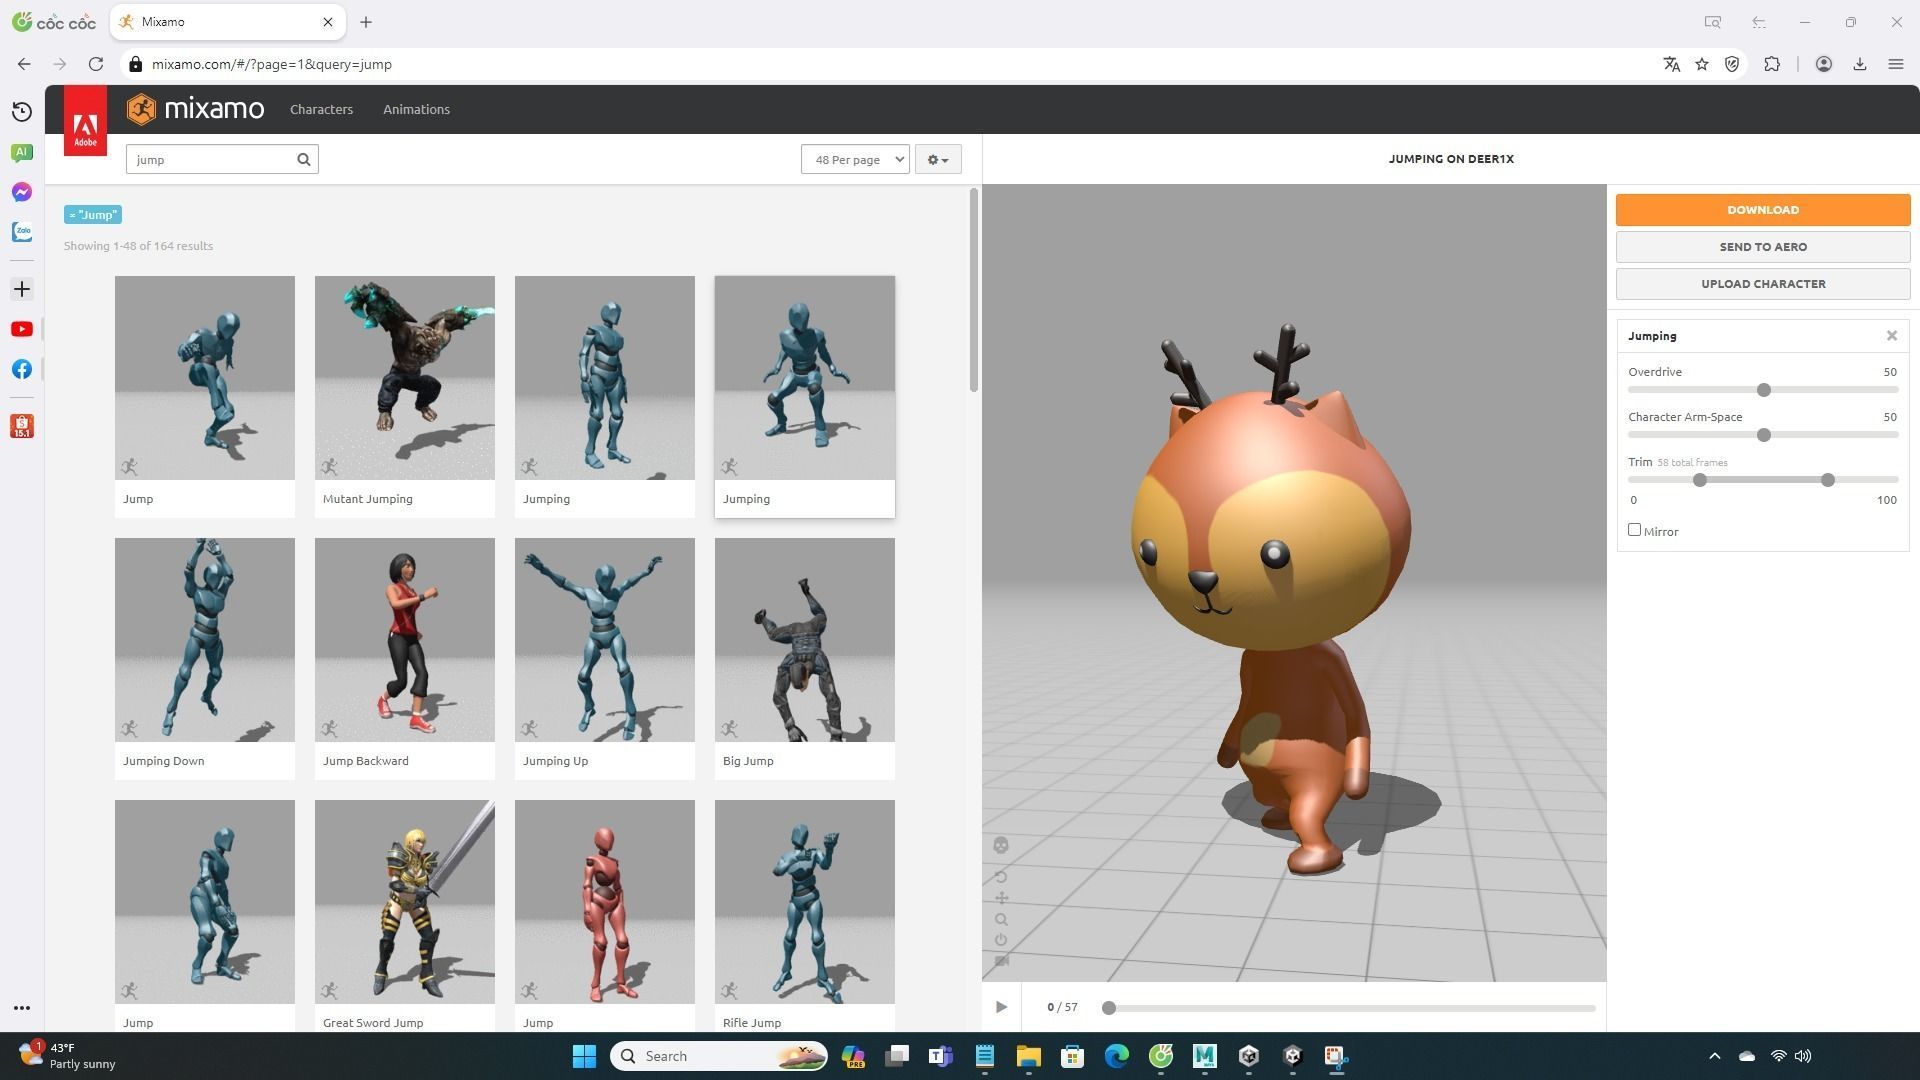1920x1080 pixels.
Task: Go back to the previous page
Action: click(x=24, y=64)
